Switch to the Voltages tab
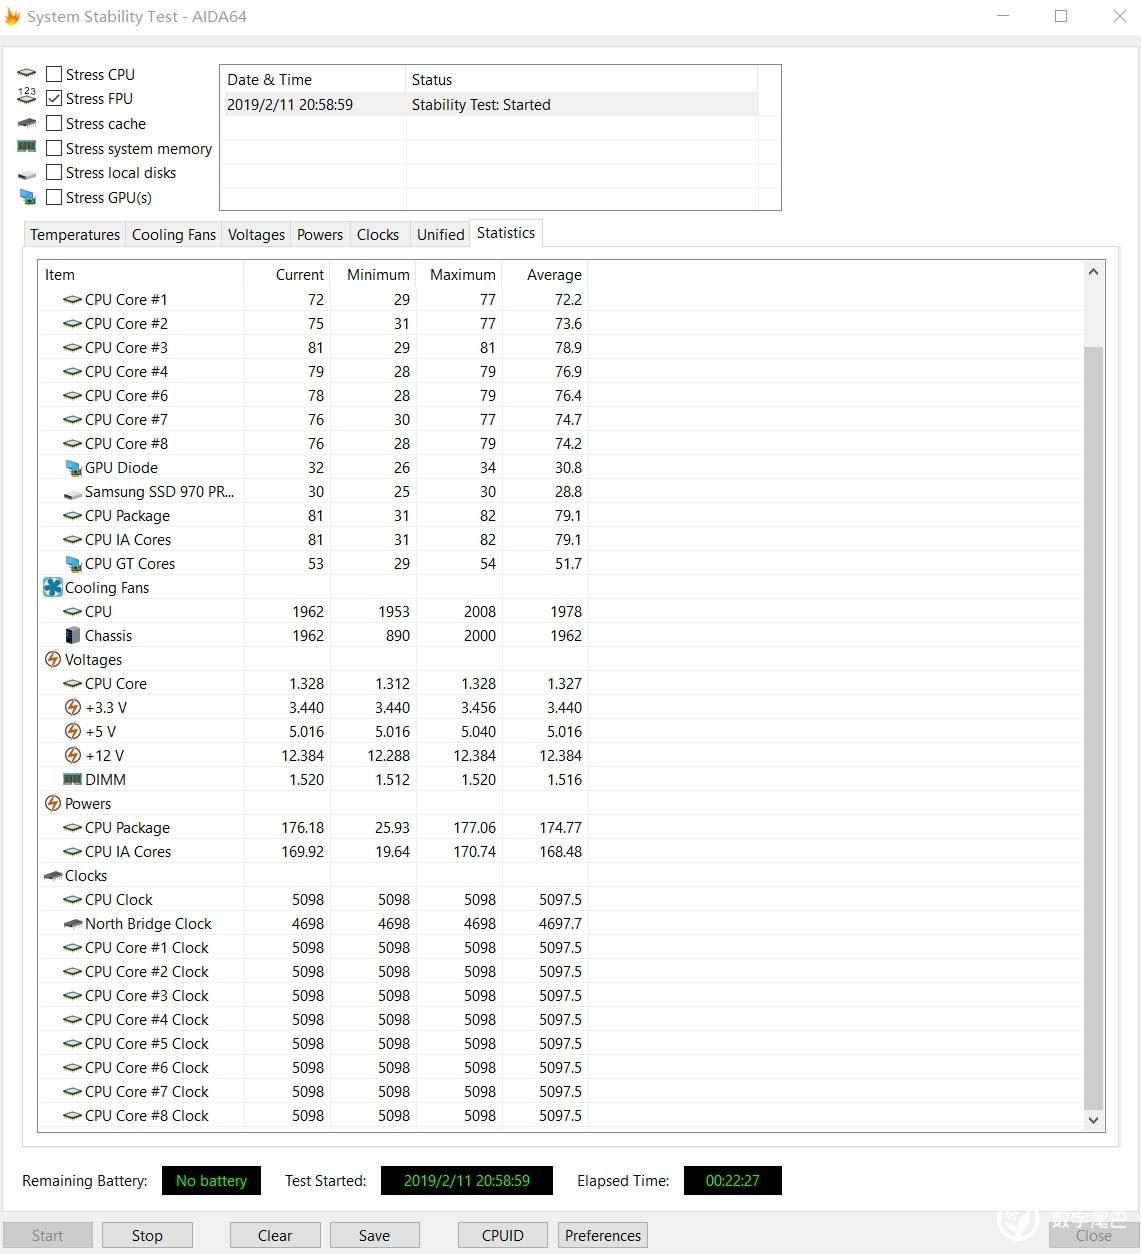Viewport: 1141px width, 1254px height. (256, 235)
